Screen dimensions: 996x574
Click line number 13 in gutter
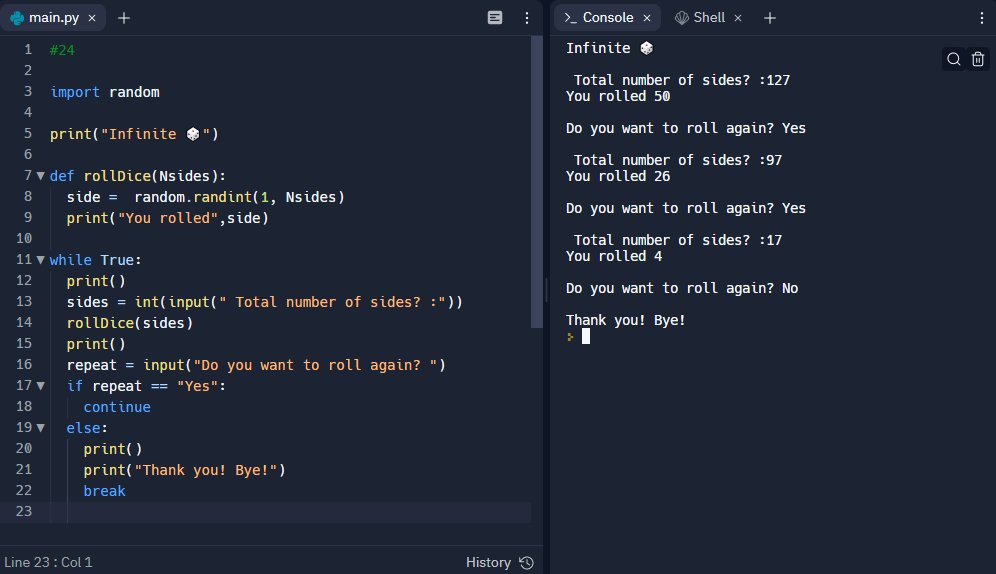click(x=24, y=302)
